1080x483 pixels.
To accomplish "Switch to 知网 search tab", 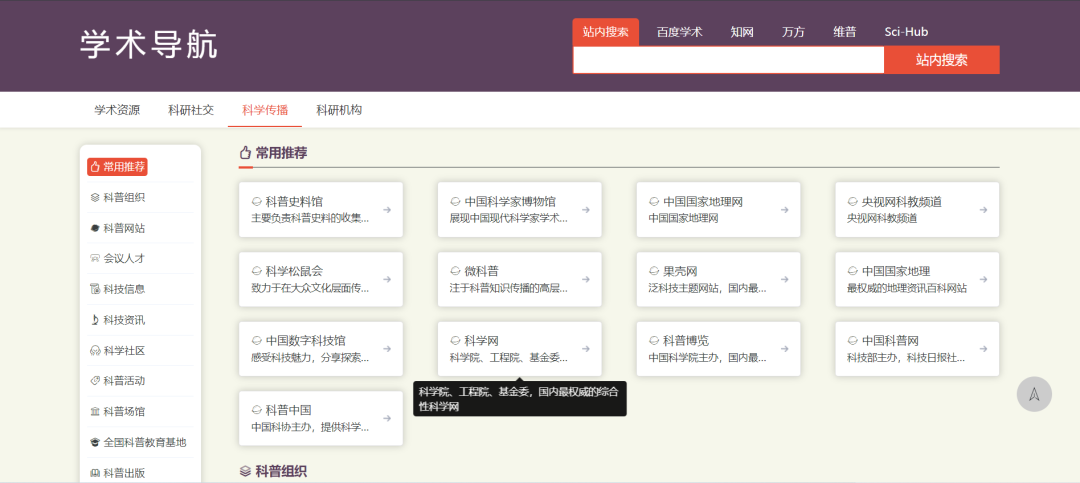I will click(742, 32).
